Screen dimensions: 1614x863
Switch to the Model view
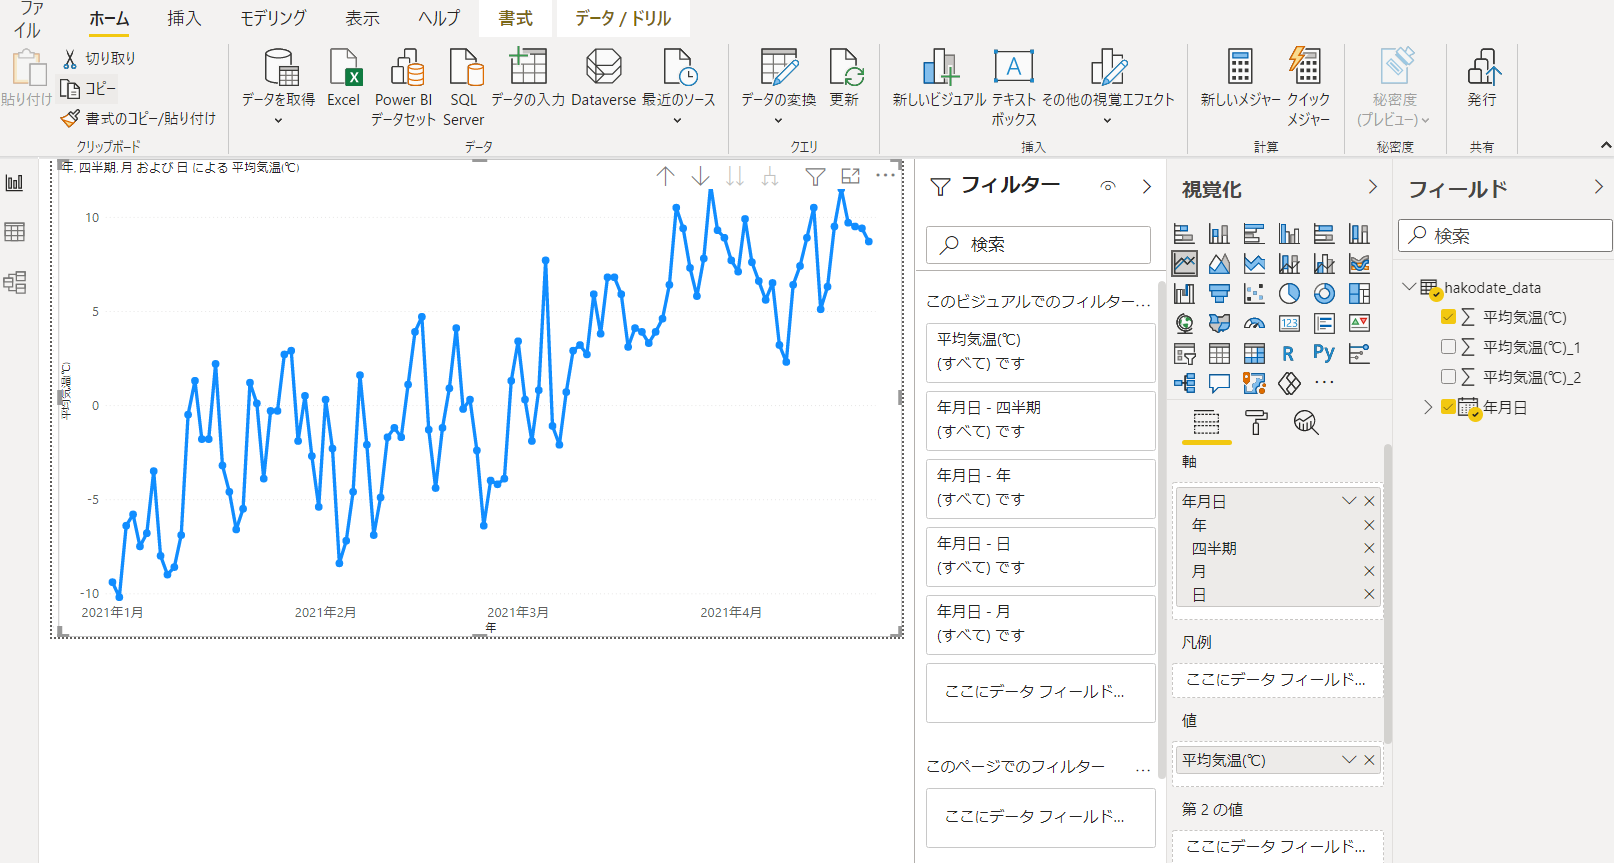point(15,282)
